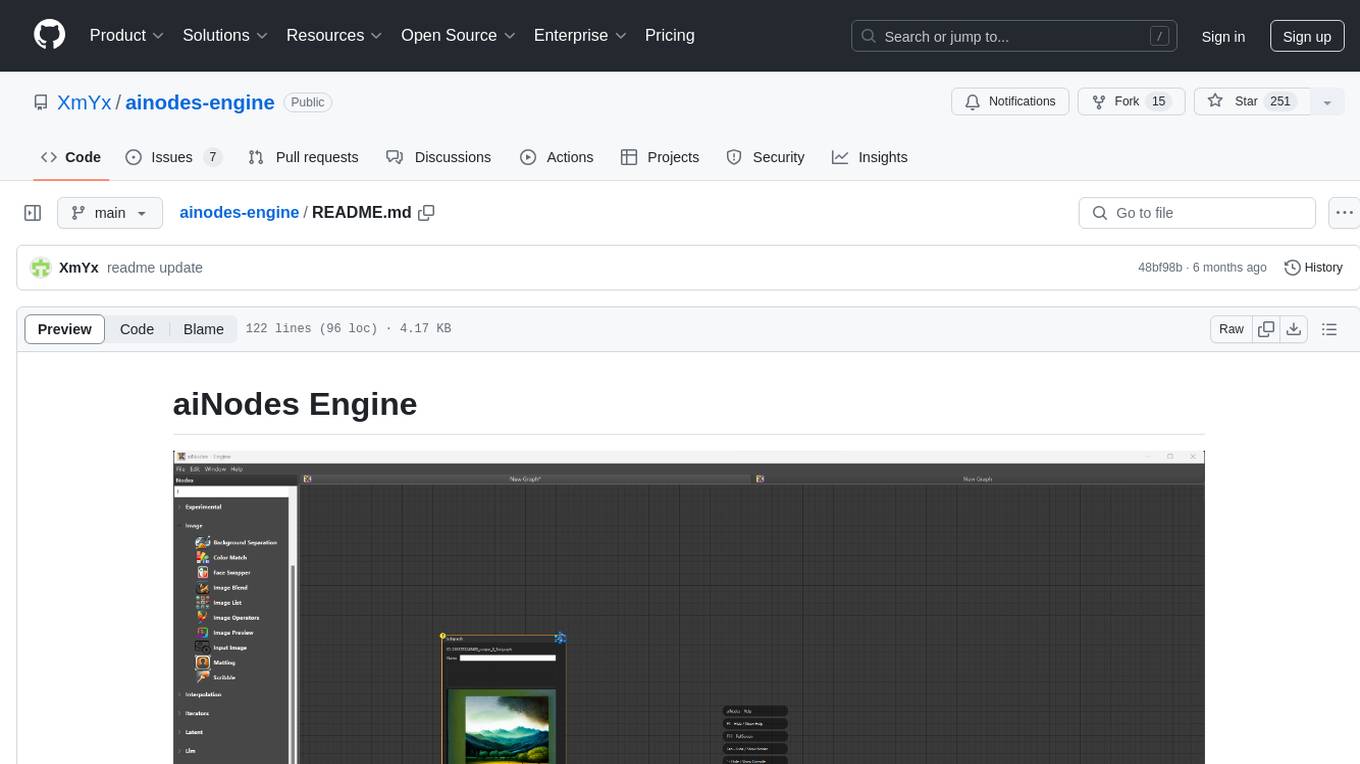Open the XmYx owner profile link
This screenshot has width=1360, height=764.
click(84, 102)
